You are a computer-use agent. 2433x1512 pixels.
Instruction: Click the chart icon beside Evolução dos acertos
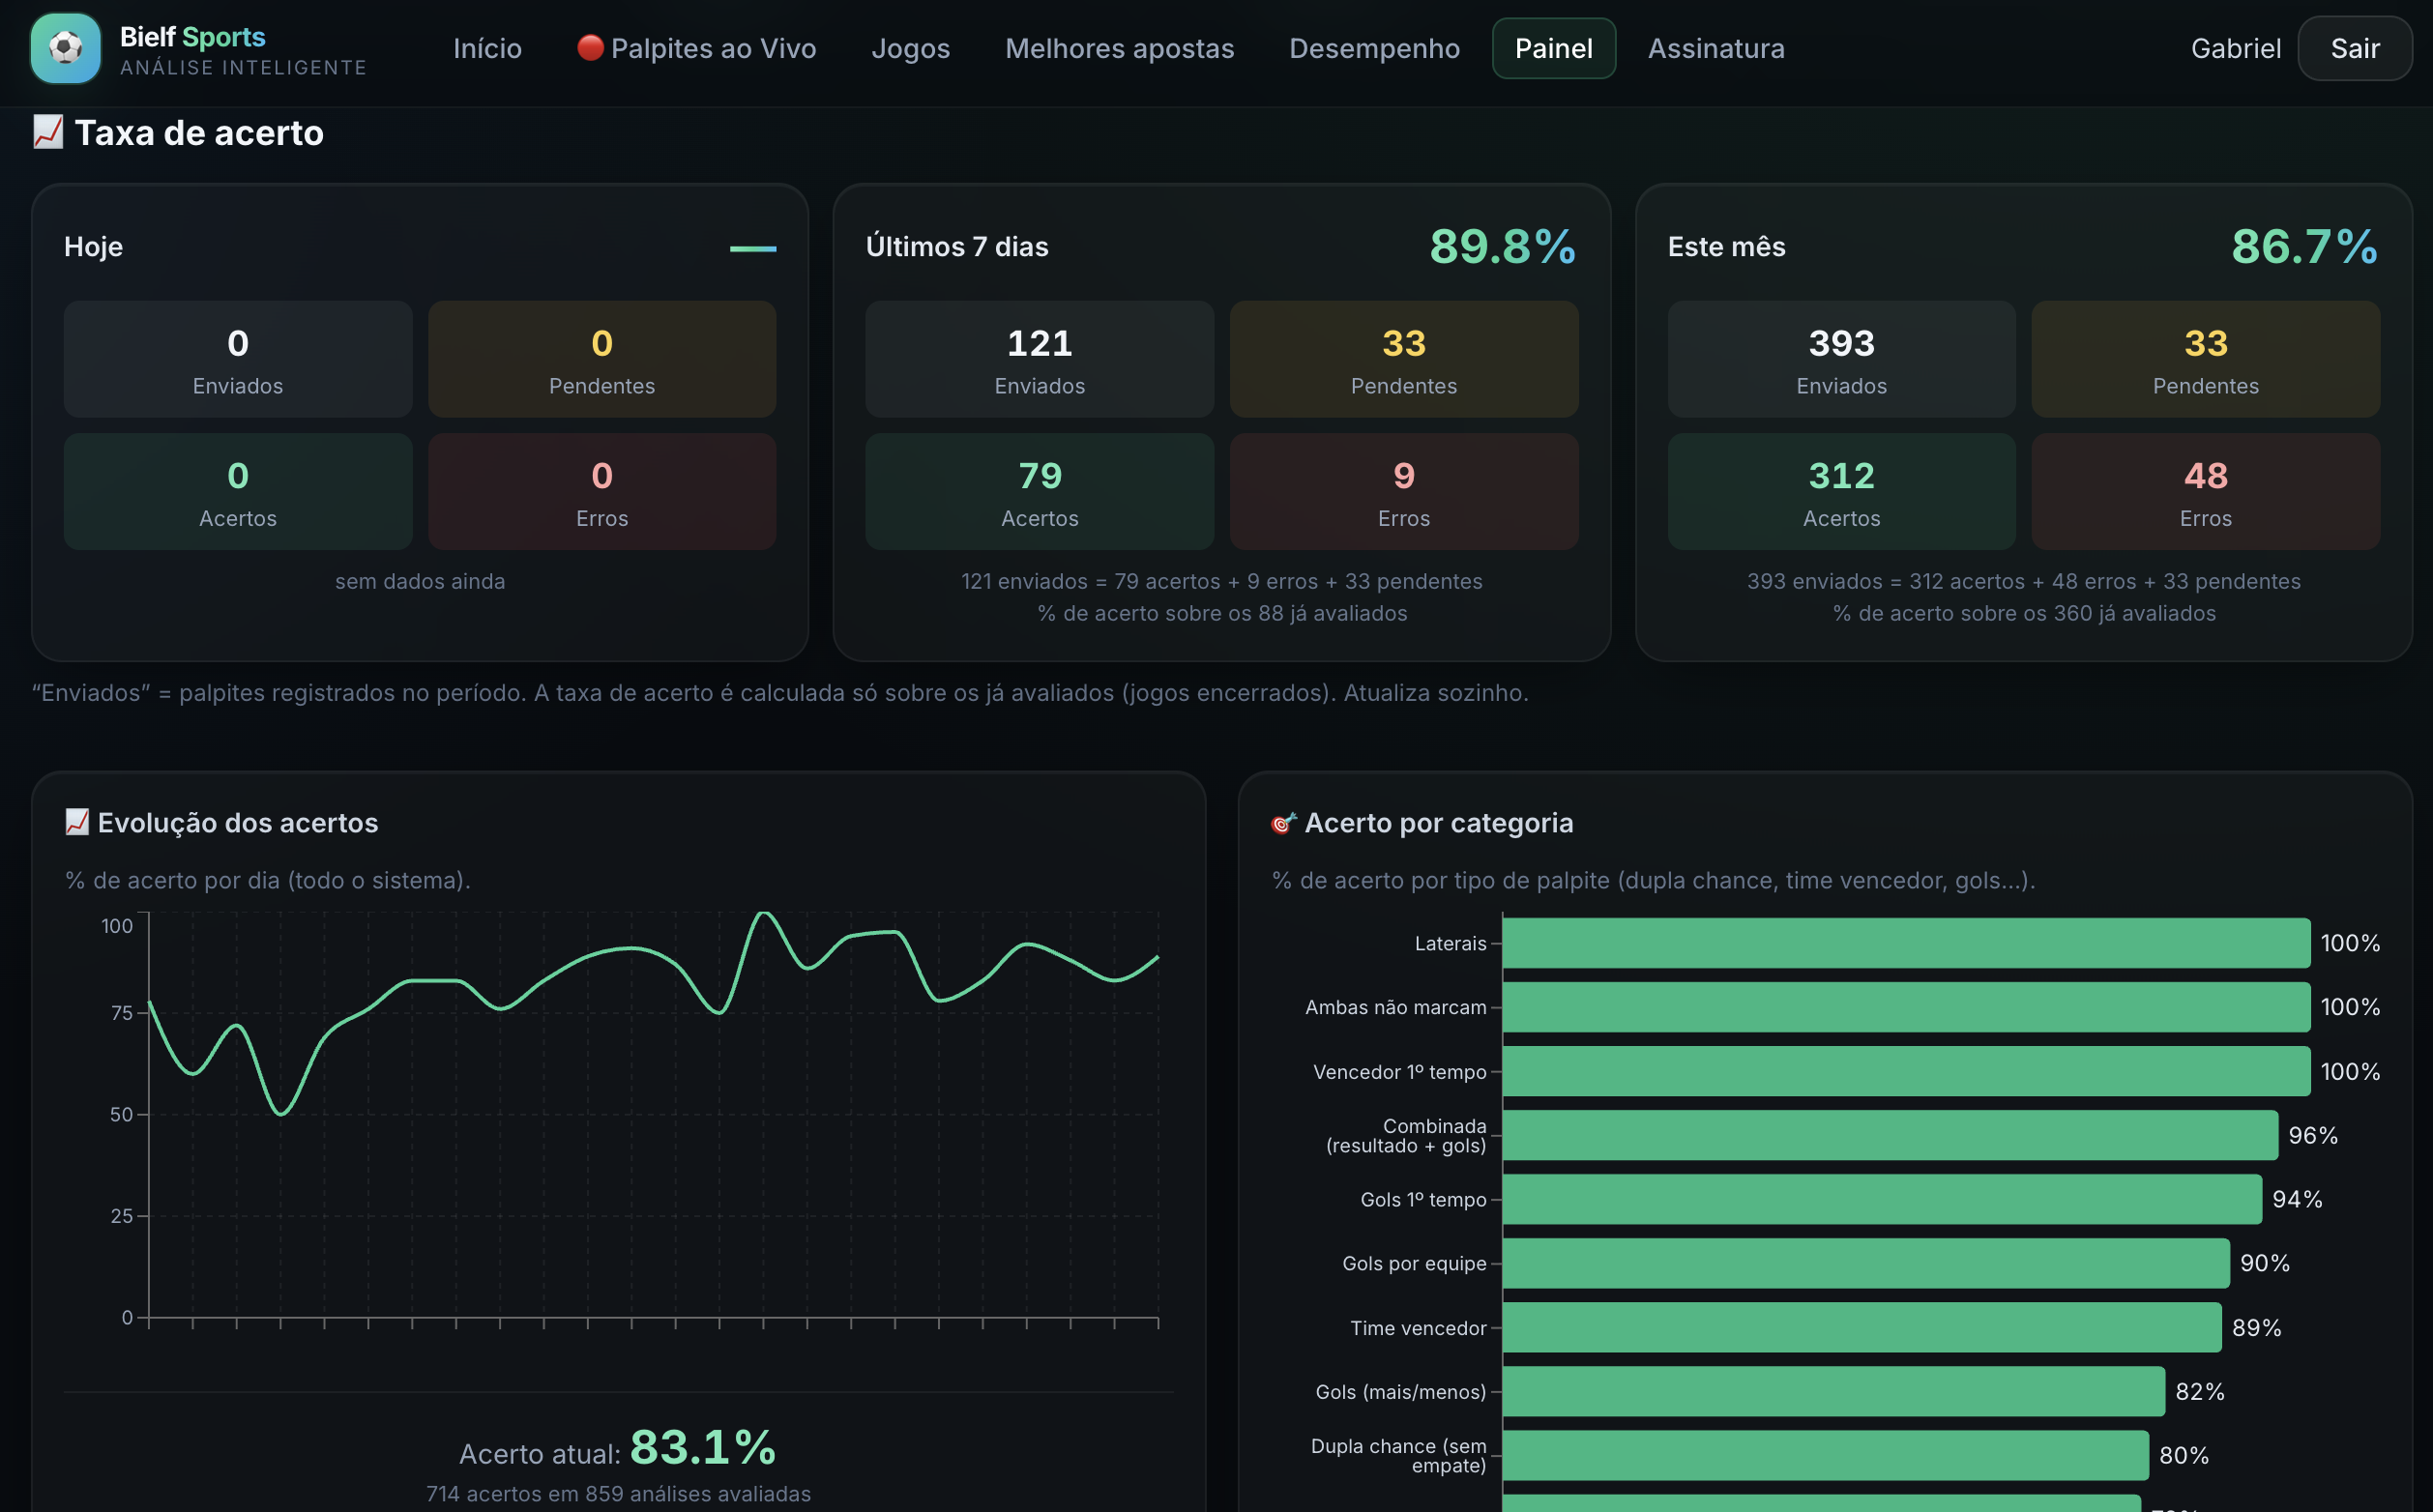click(x=77, y=822)
